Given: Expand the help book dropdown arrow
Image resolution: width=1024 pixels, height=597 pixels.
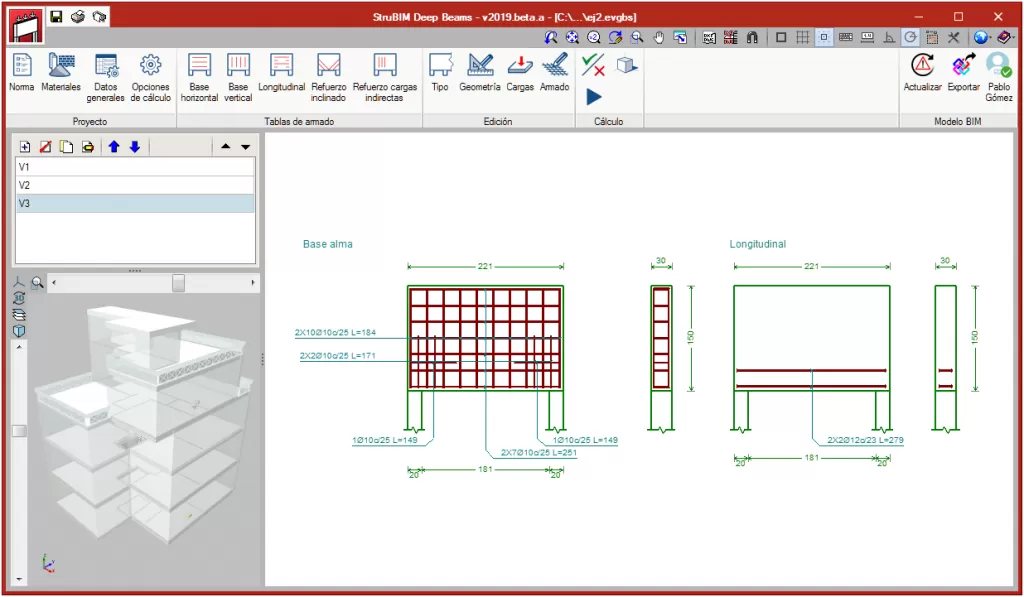Looking at the screenshot, I should coord(1015,37).
